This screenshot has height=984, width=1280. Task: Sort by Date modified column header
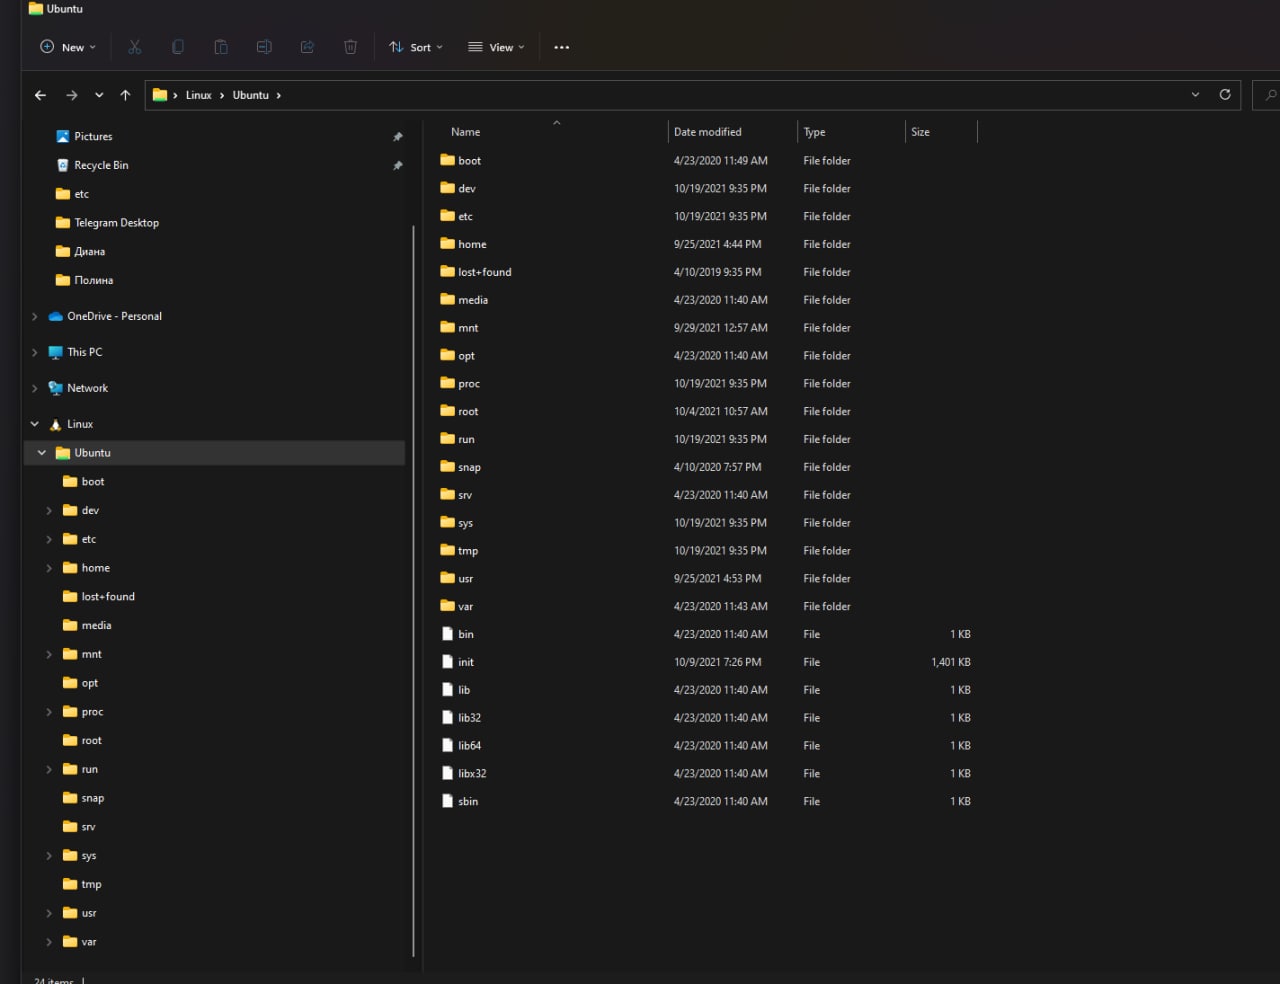708,132
